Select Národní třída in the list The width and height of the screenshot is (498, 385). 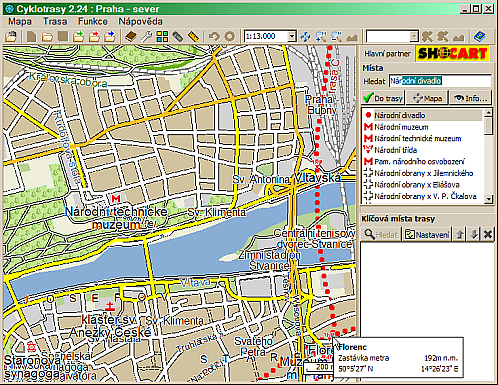click(423, 150)
